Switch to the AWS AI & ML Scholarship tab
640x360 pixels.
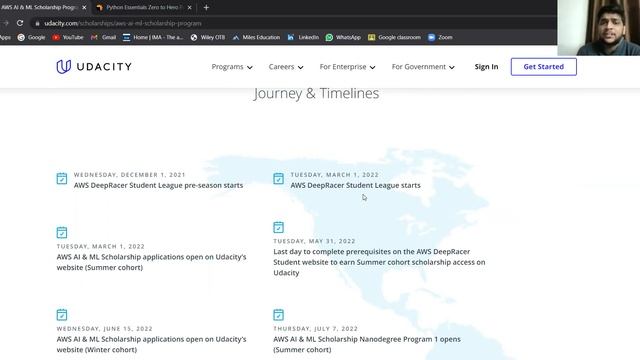(40, 7)
